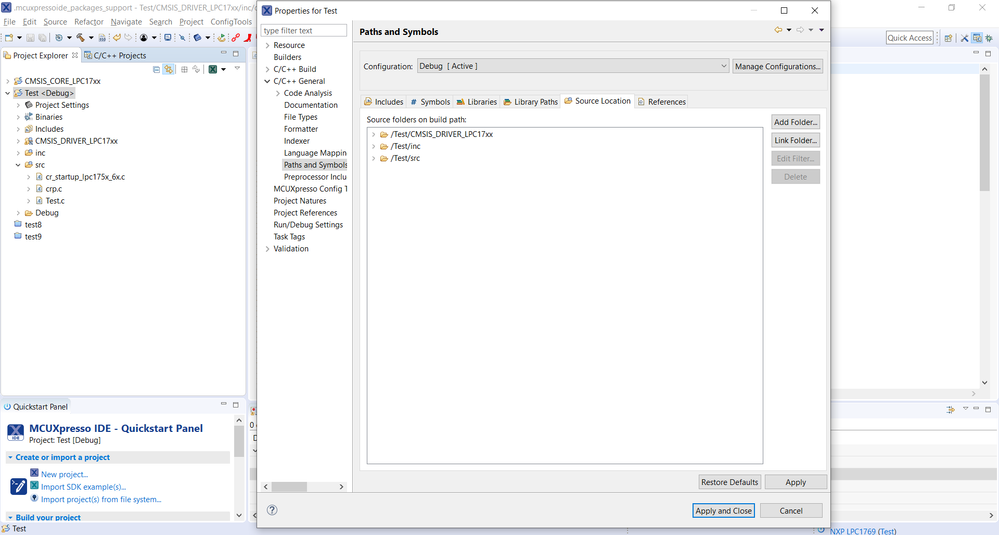Viewport: 999px width, 535px height.
Task: Select MCUXpresso Config in properties tree
Action: [310, 189]
